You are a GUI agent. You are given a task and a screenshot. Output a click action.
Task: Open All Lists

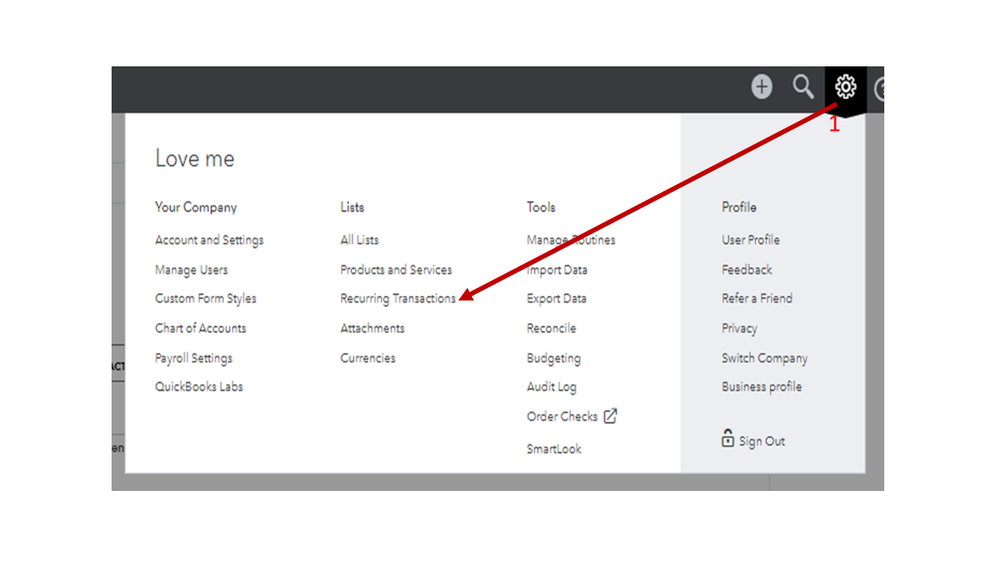pyautogui.click(x=359, y=240)
